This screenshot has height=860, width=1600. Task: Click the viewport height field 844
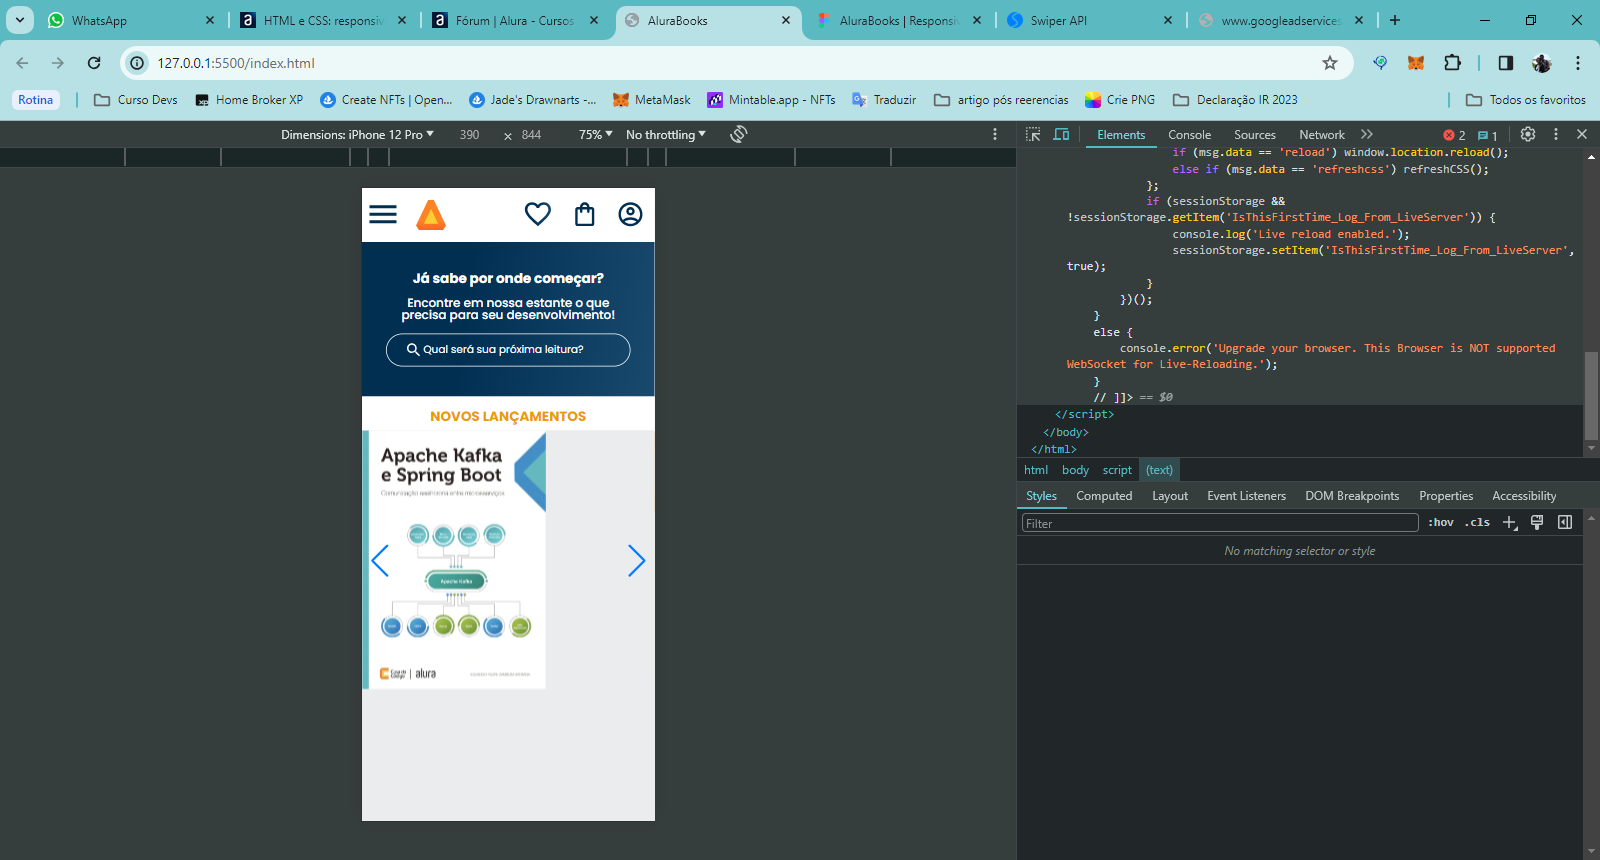[532, 135]
